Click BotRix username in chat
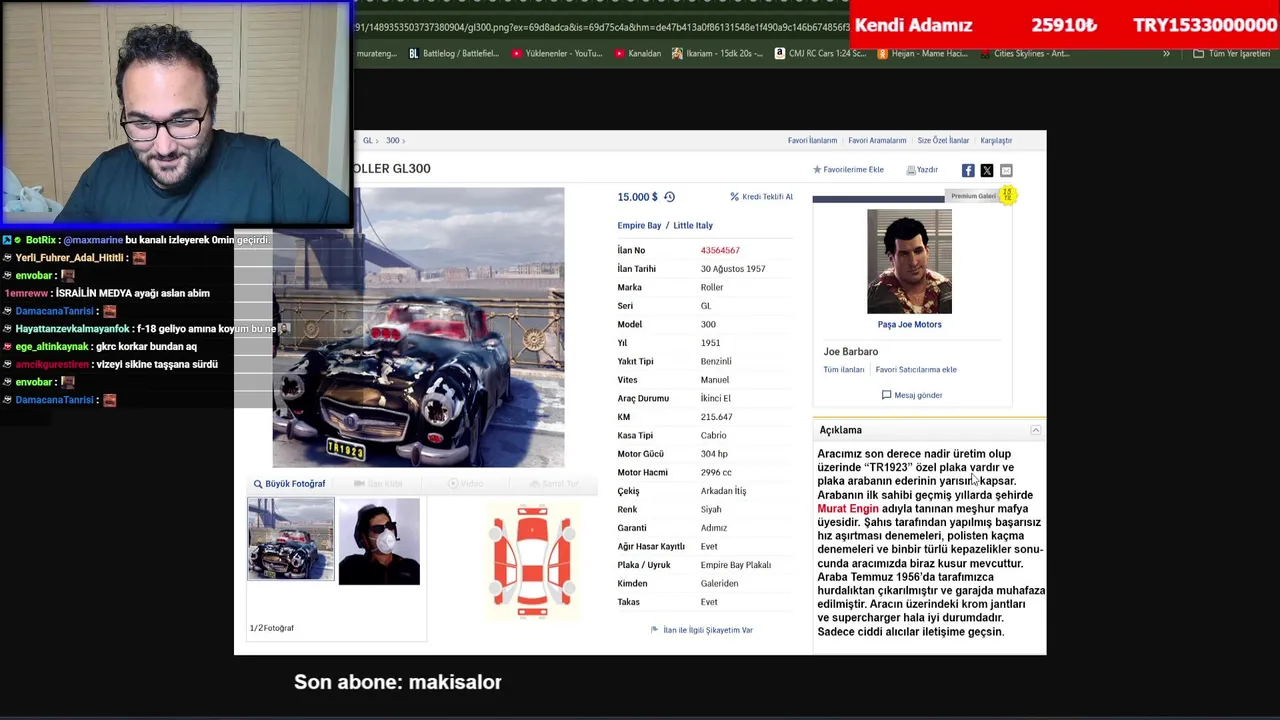The height and width of the screenshot is (720, 1280). click(41, 241)
